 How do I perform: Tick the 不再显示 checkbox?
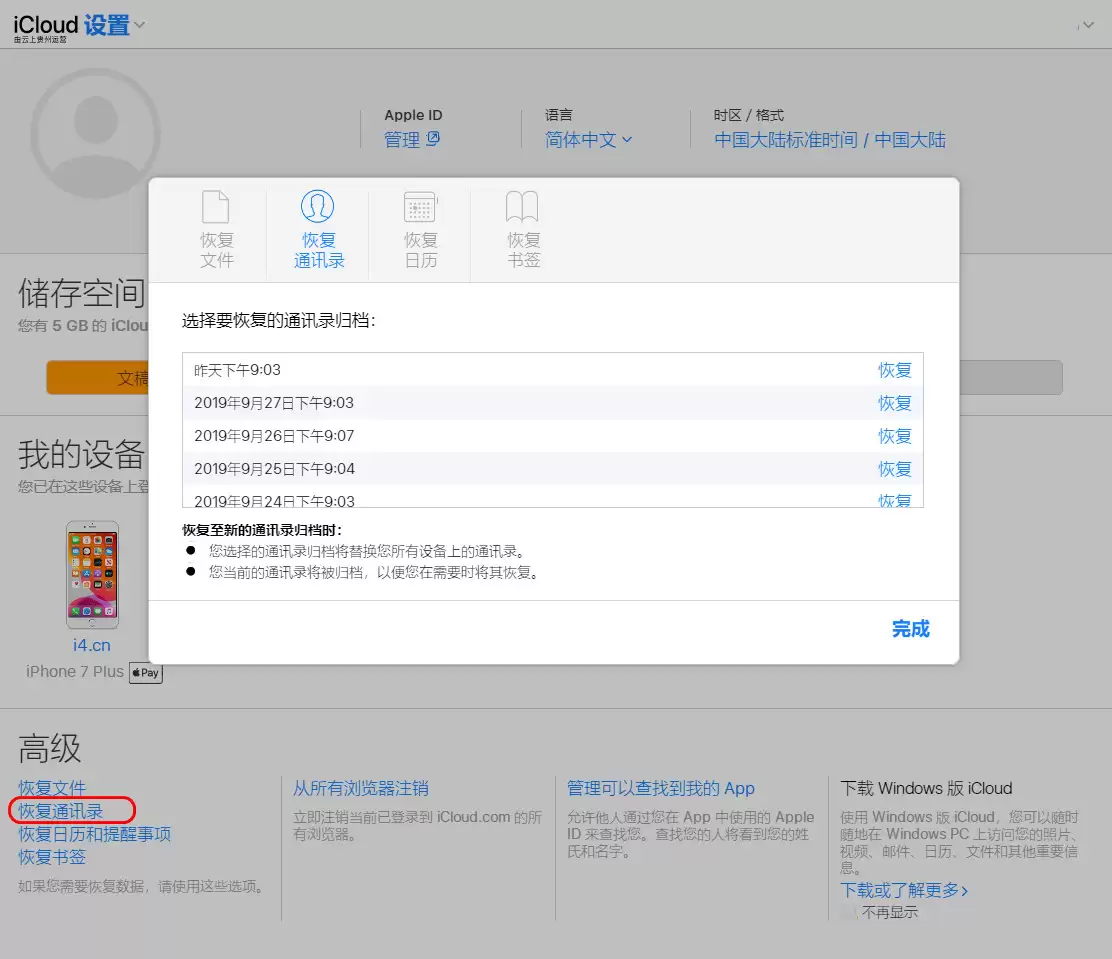(848, 912)
